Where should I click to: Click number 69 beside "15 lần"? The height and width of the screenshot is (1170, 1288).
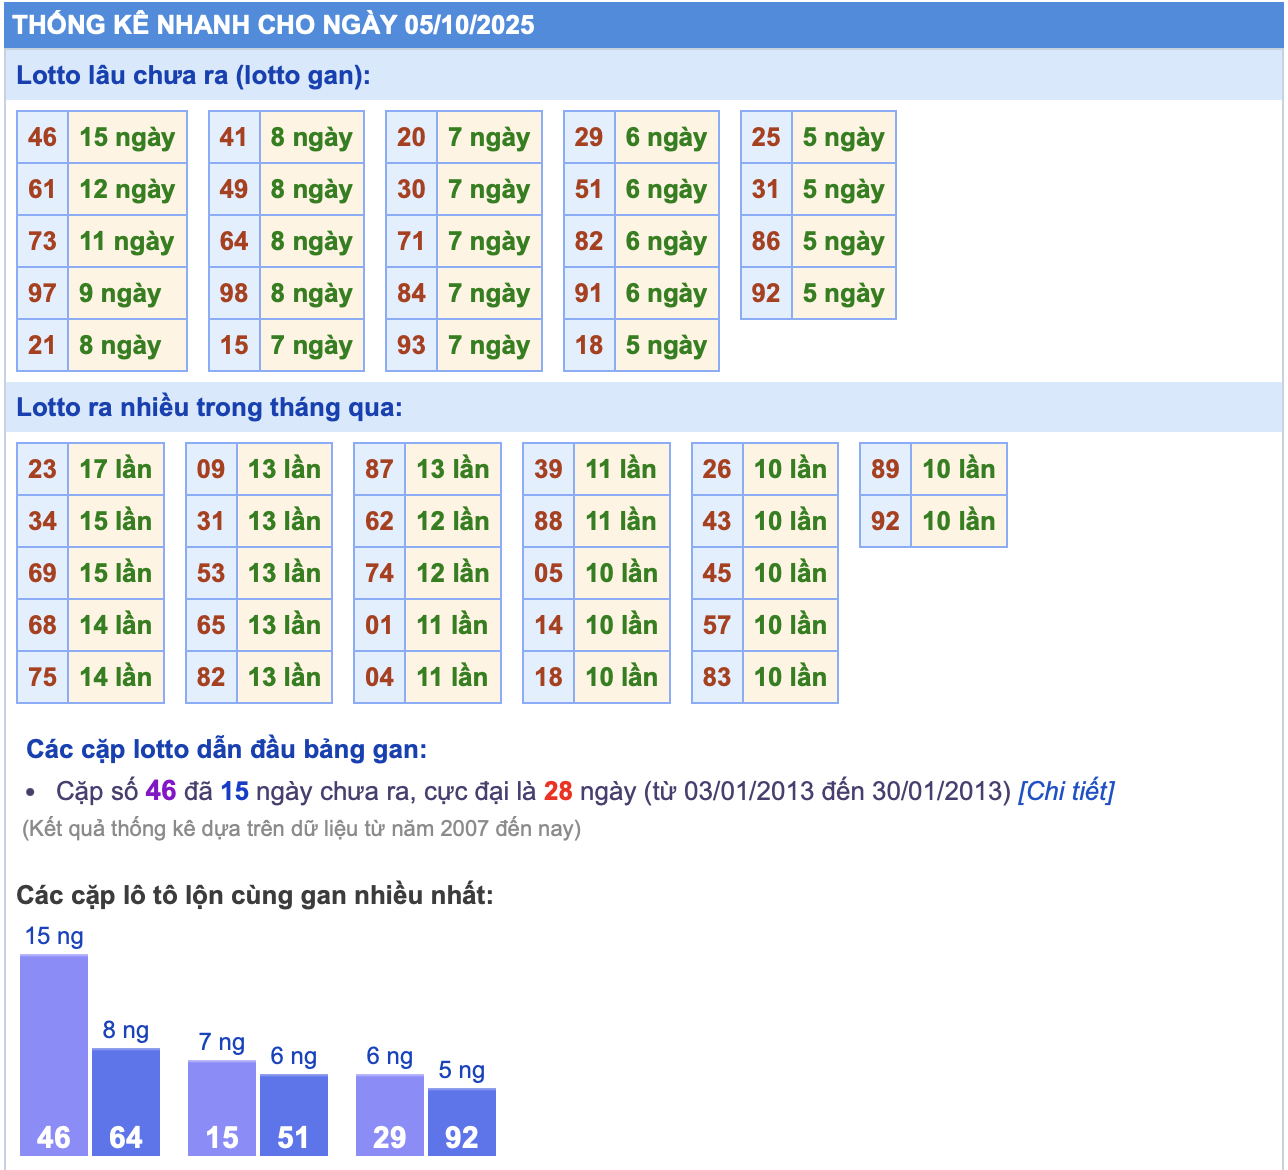[x=42, y=573]
